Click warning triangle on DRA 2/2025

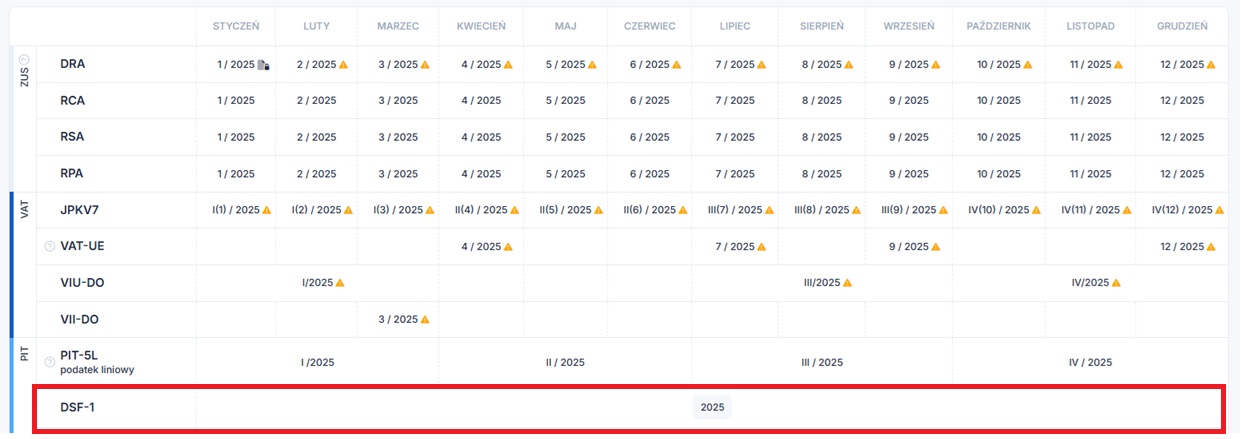tap(343, 65)
